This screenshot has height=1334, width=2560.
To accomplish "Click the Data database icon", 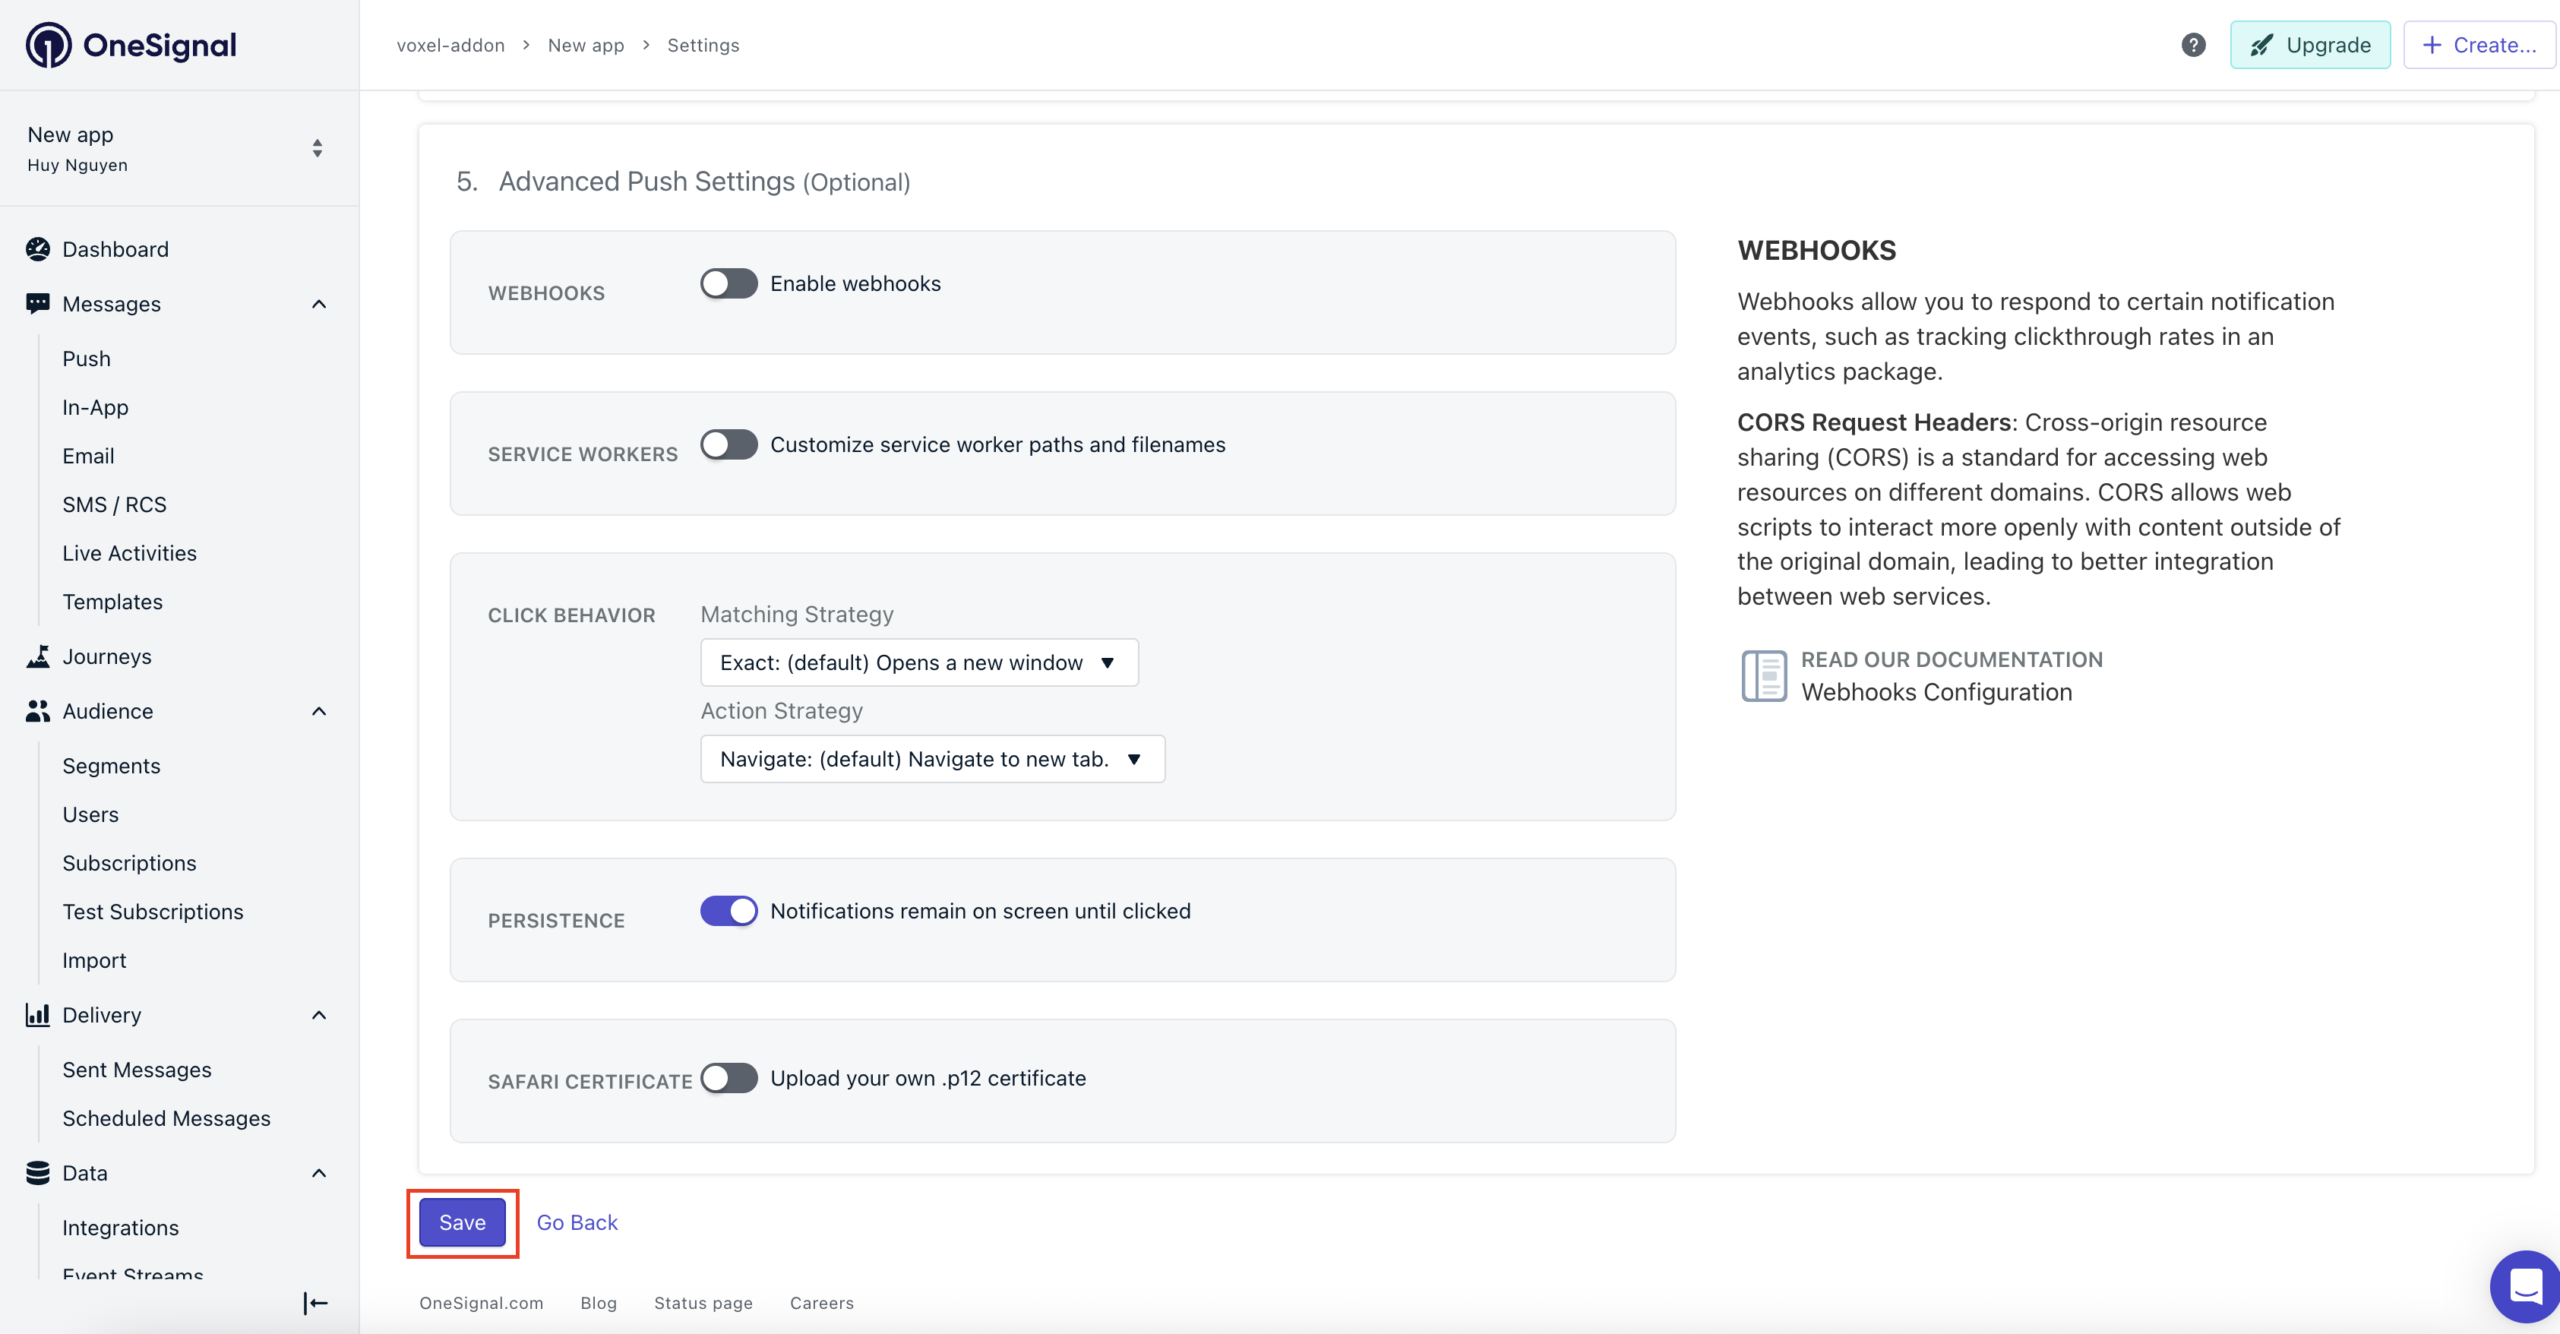I will tap(38, 1173).
